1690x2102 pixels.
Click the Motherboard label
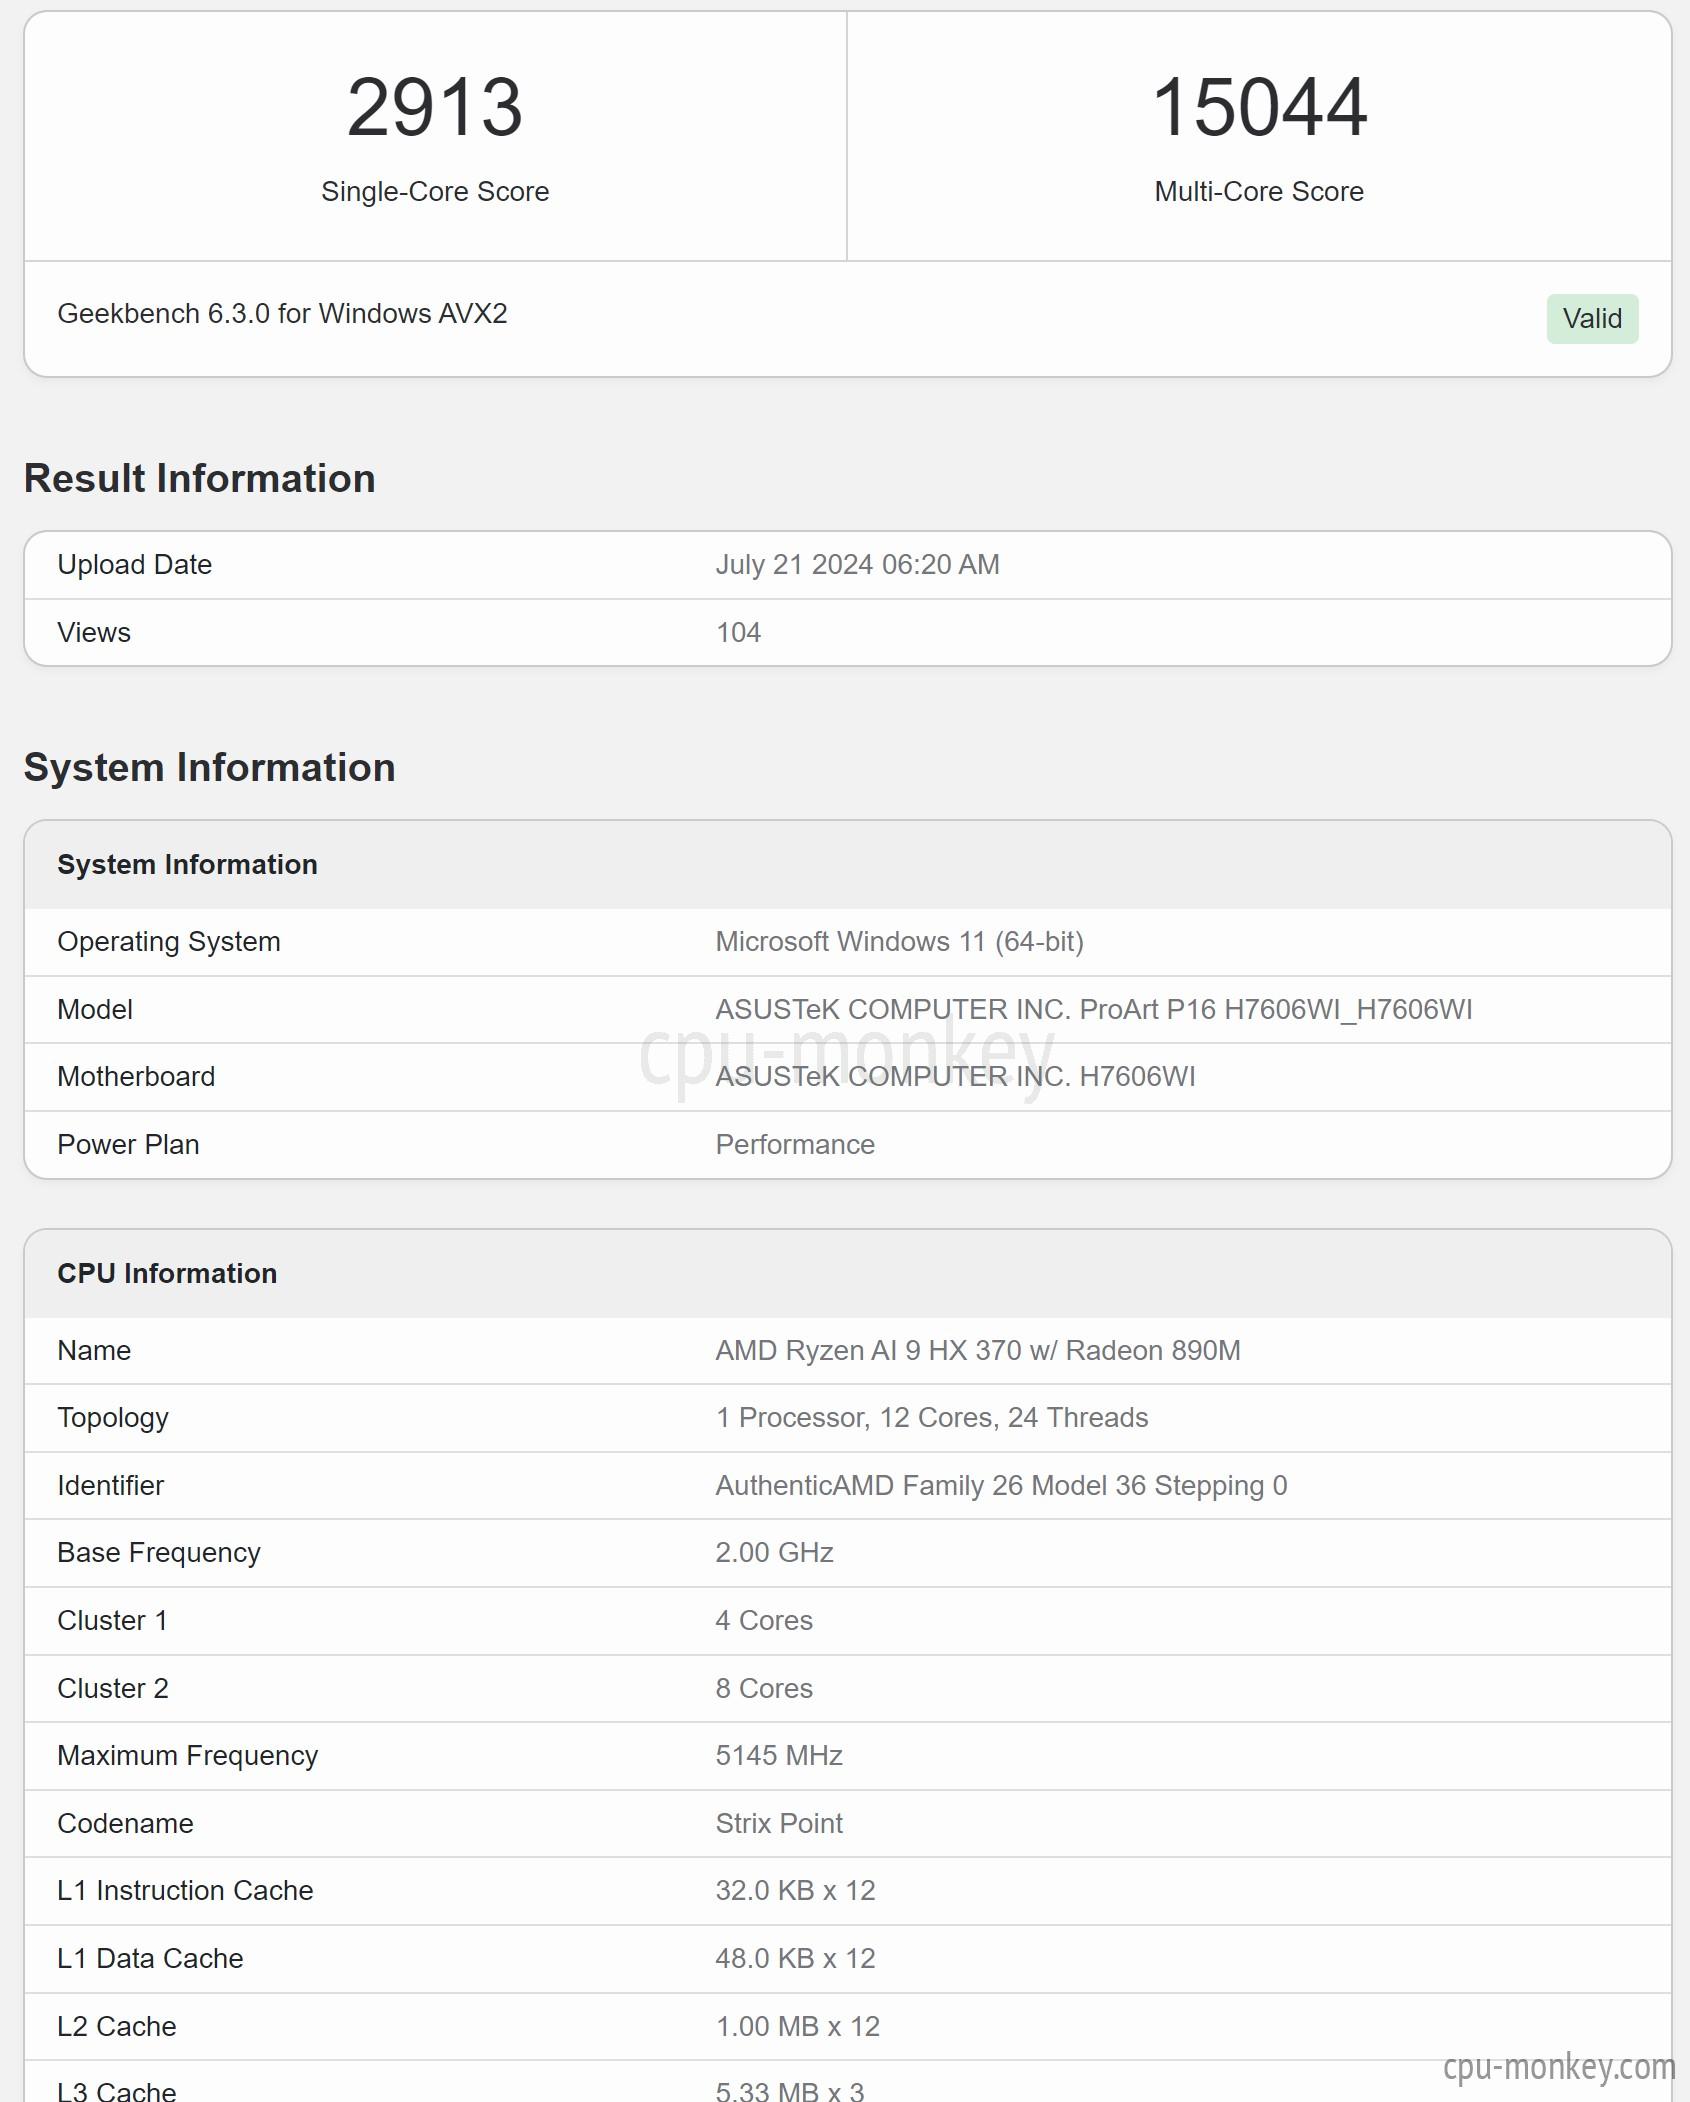point(136,1076)
